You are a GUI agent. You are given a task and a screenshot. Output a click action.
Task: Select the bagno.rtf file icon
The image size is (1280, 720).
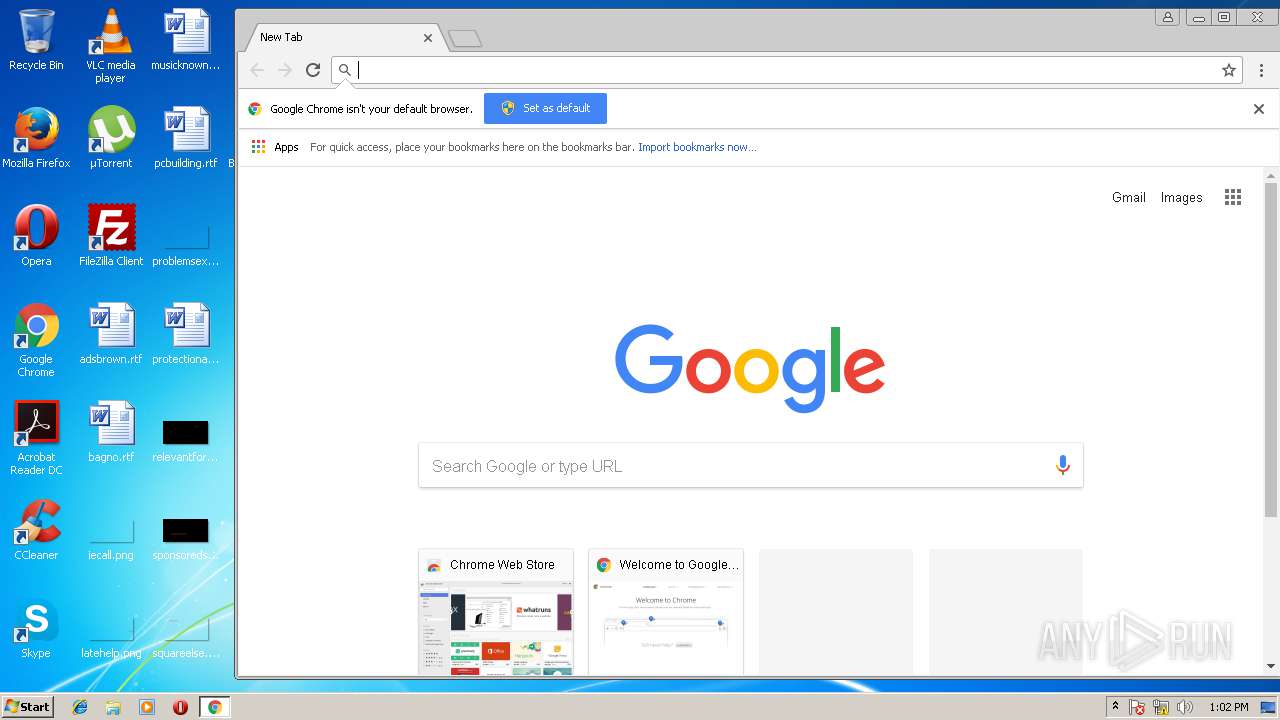point(111,432)
